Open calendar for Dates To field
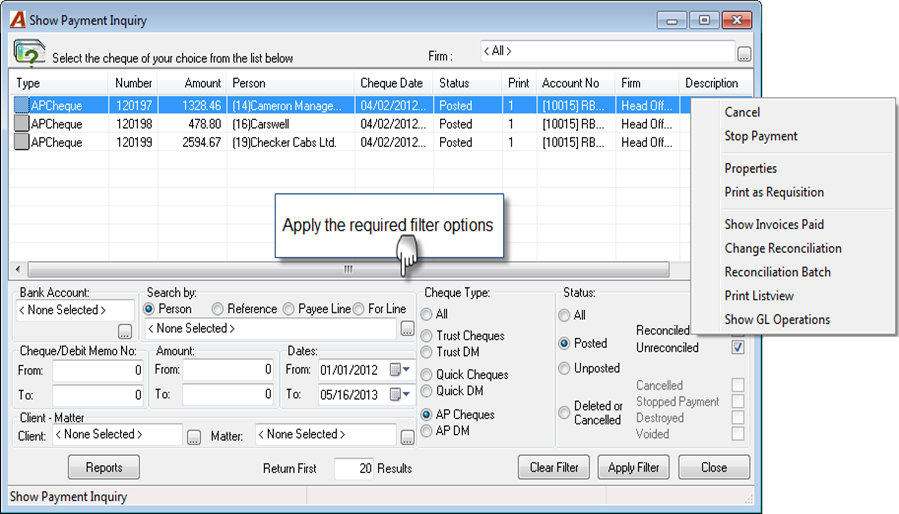 click(400, 395)
